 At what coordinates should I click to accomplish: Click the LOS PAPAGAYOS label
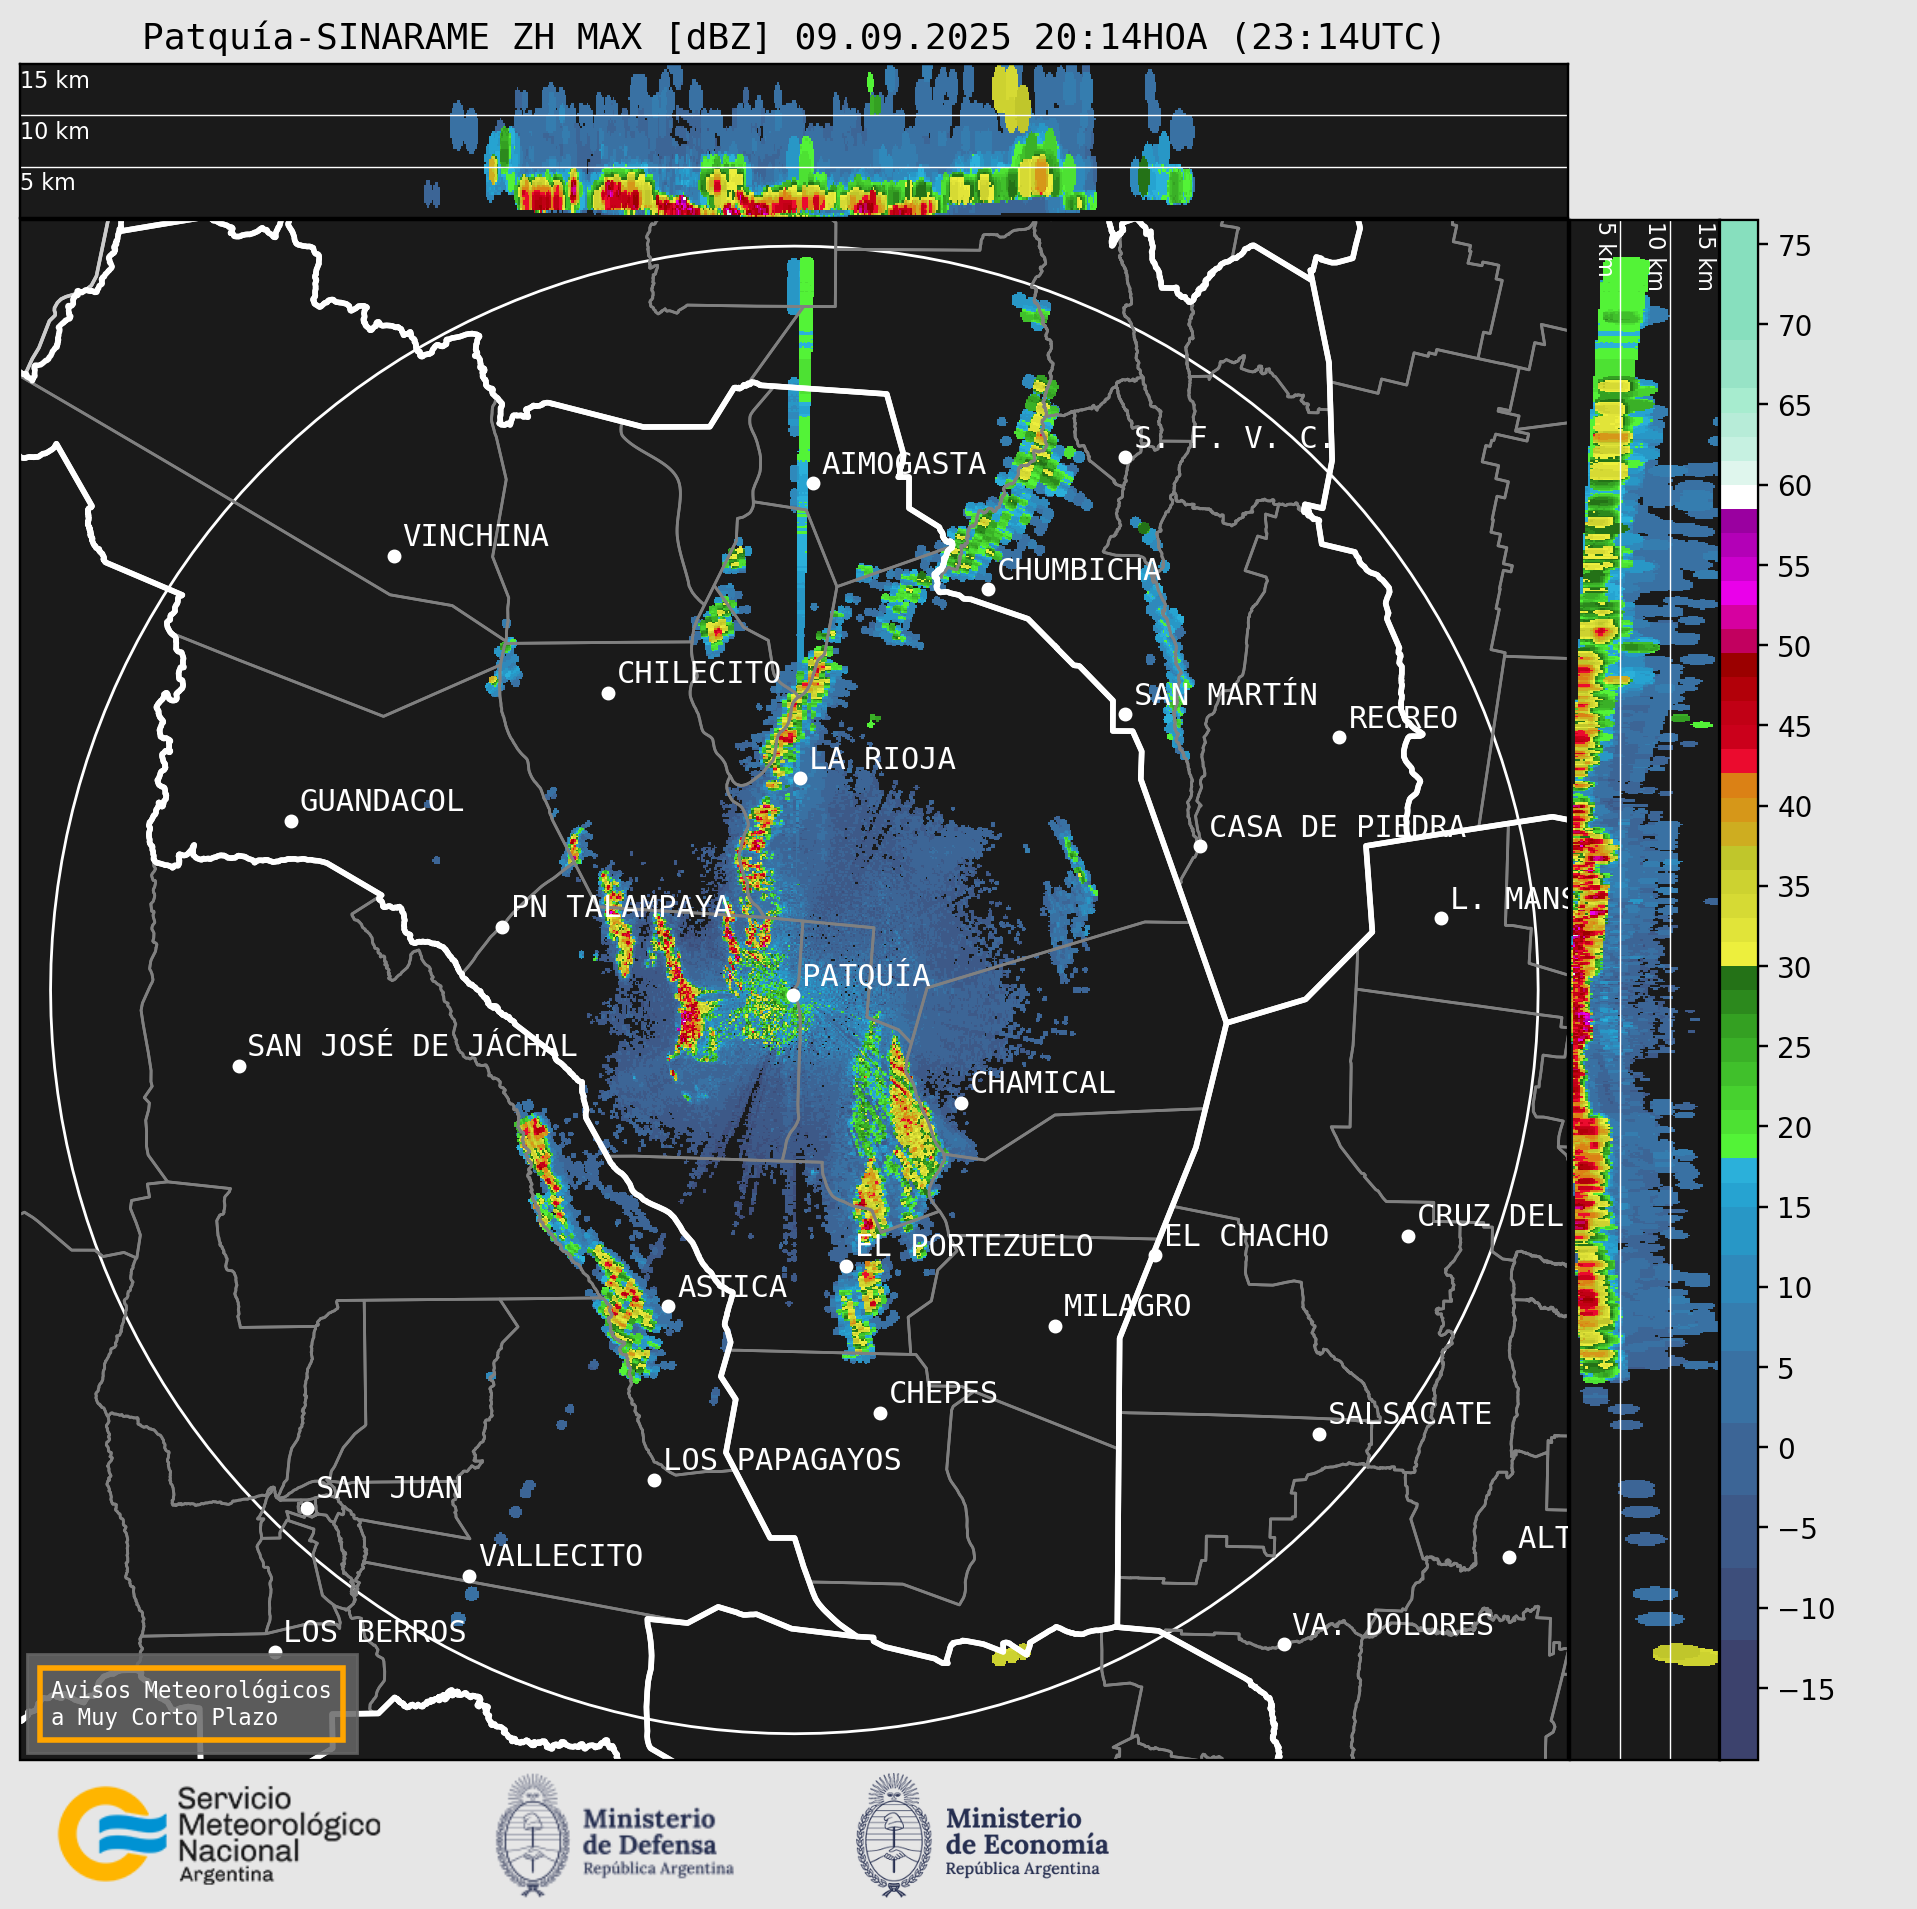[782, 1459]
